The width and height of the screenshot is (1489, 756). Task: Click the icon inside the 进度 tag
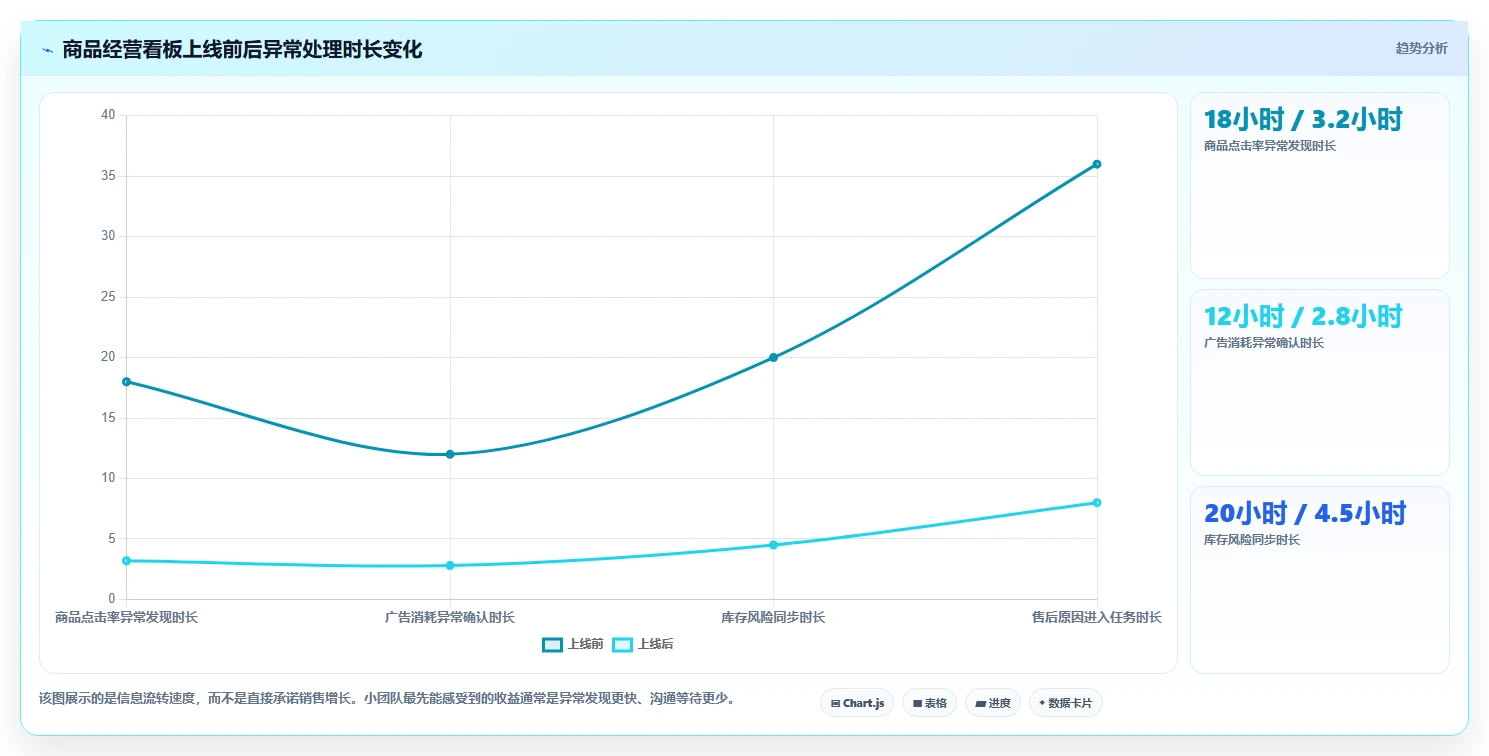tap(981, 704)
